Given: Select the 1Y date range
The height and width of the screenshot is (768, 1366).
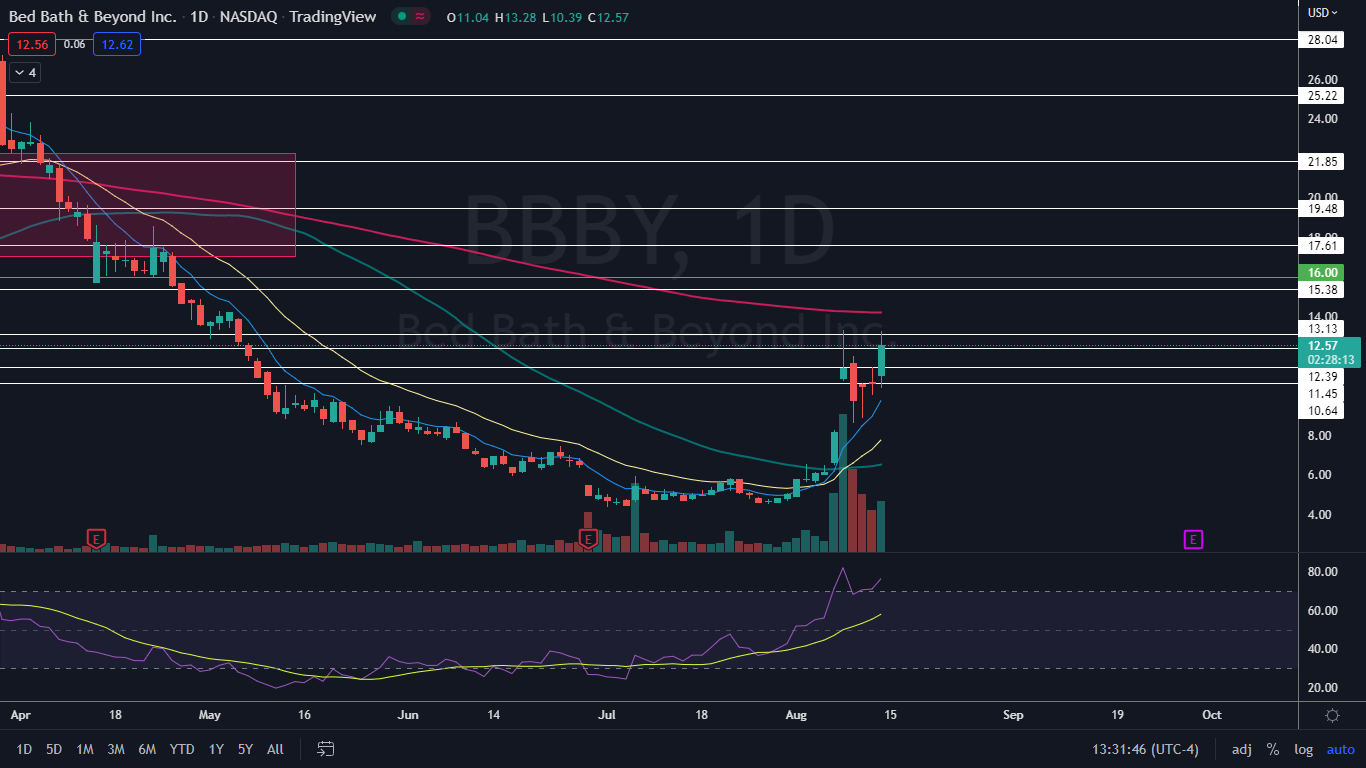Looking at the screenshot, I should 216,749.
